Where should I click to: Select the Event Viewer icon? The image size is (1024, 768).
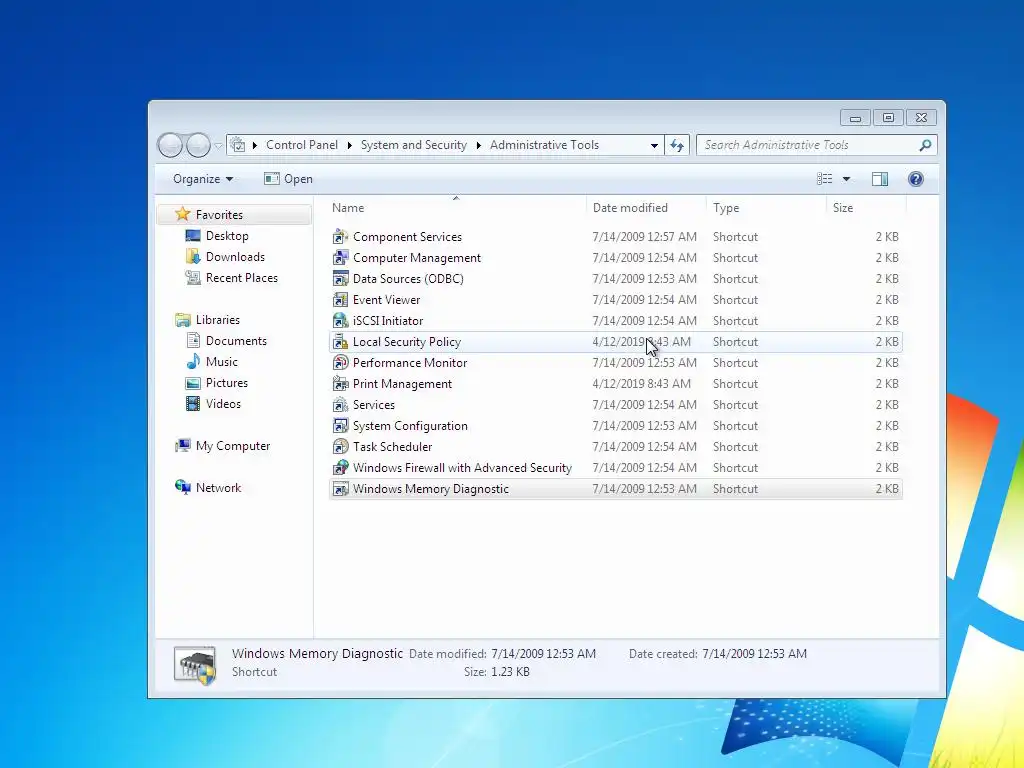[340, 300]
